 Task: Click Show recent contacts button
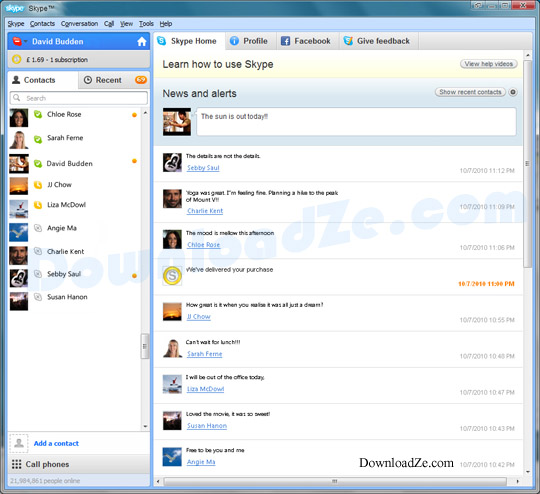[470, 92]
